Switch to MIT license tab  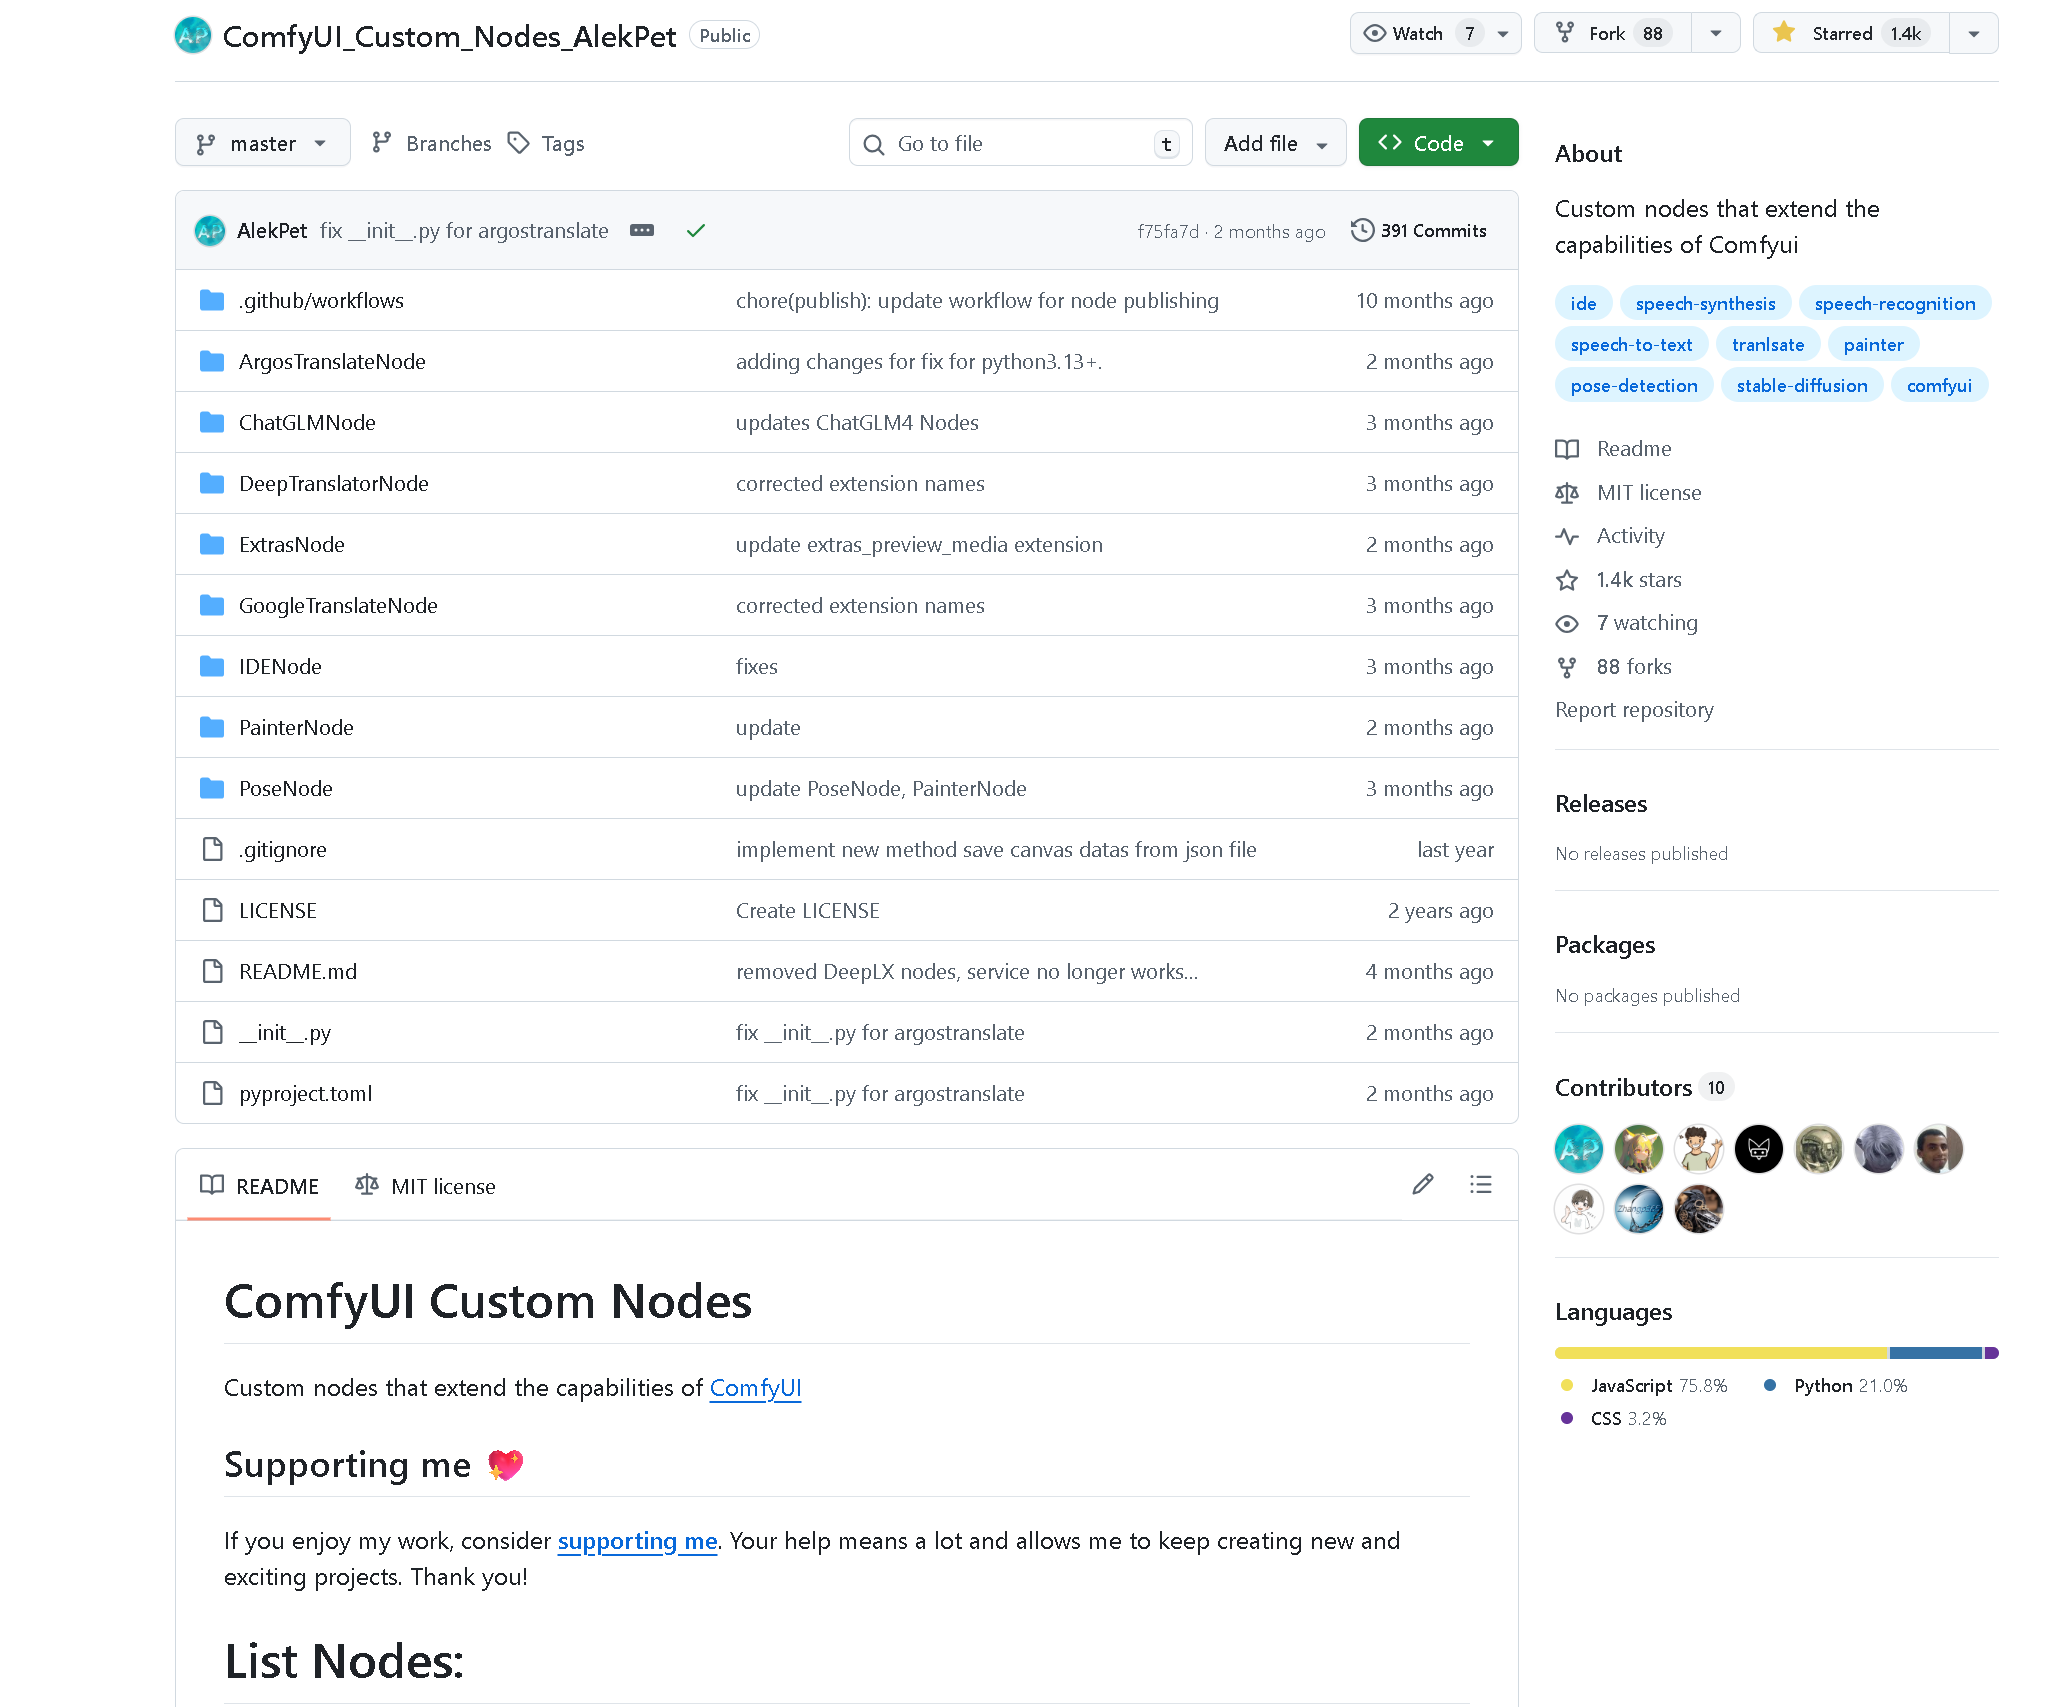click(426, 1186)
